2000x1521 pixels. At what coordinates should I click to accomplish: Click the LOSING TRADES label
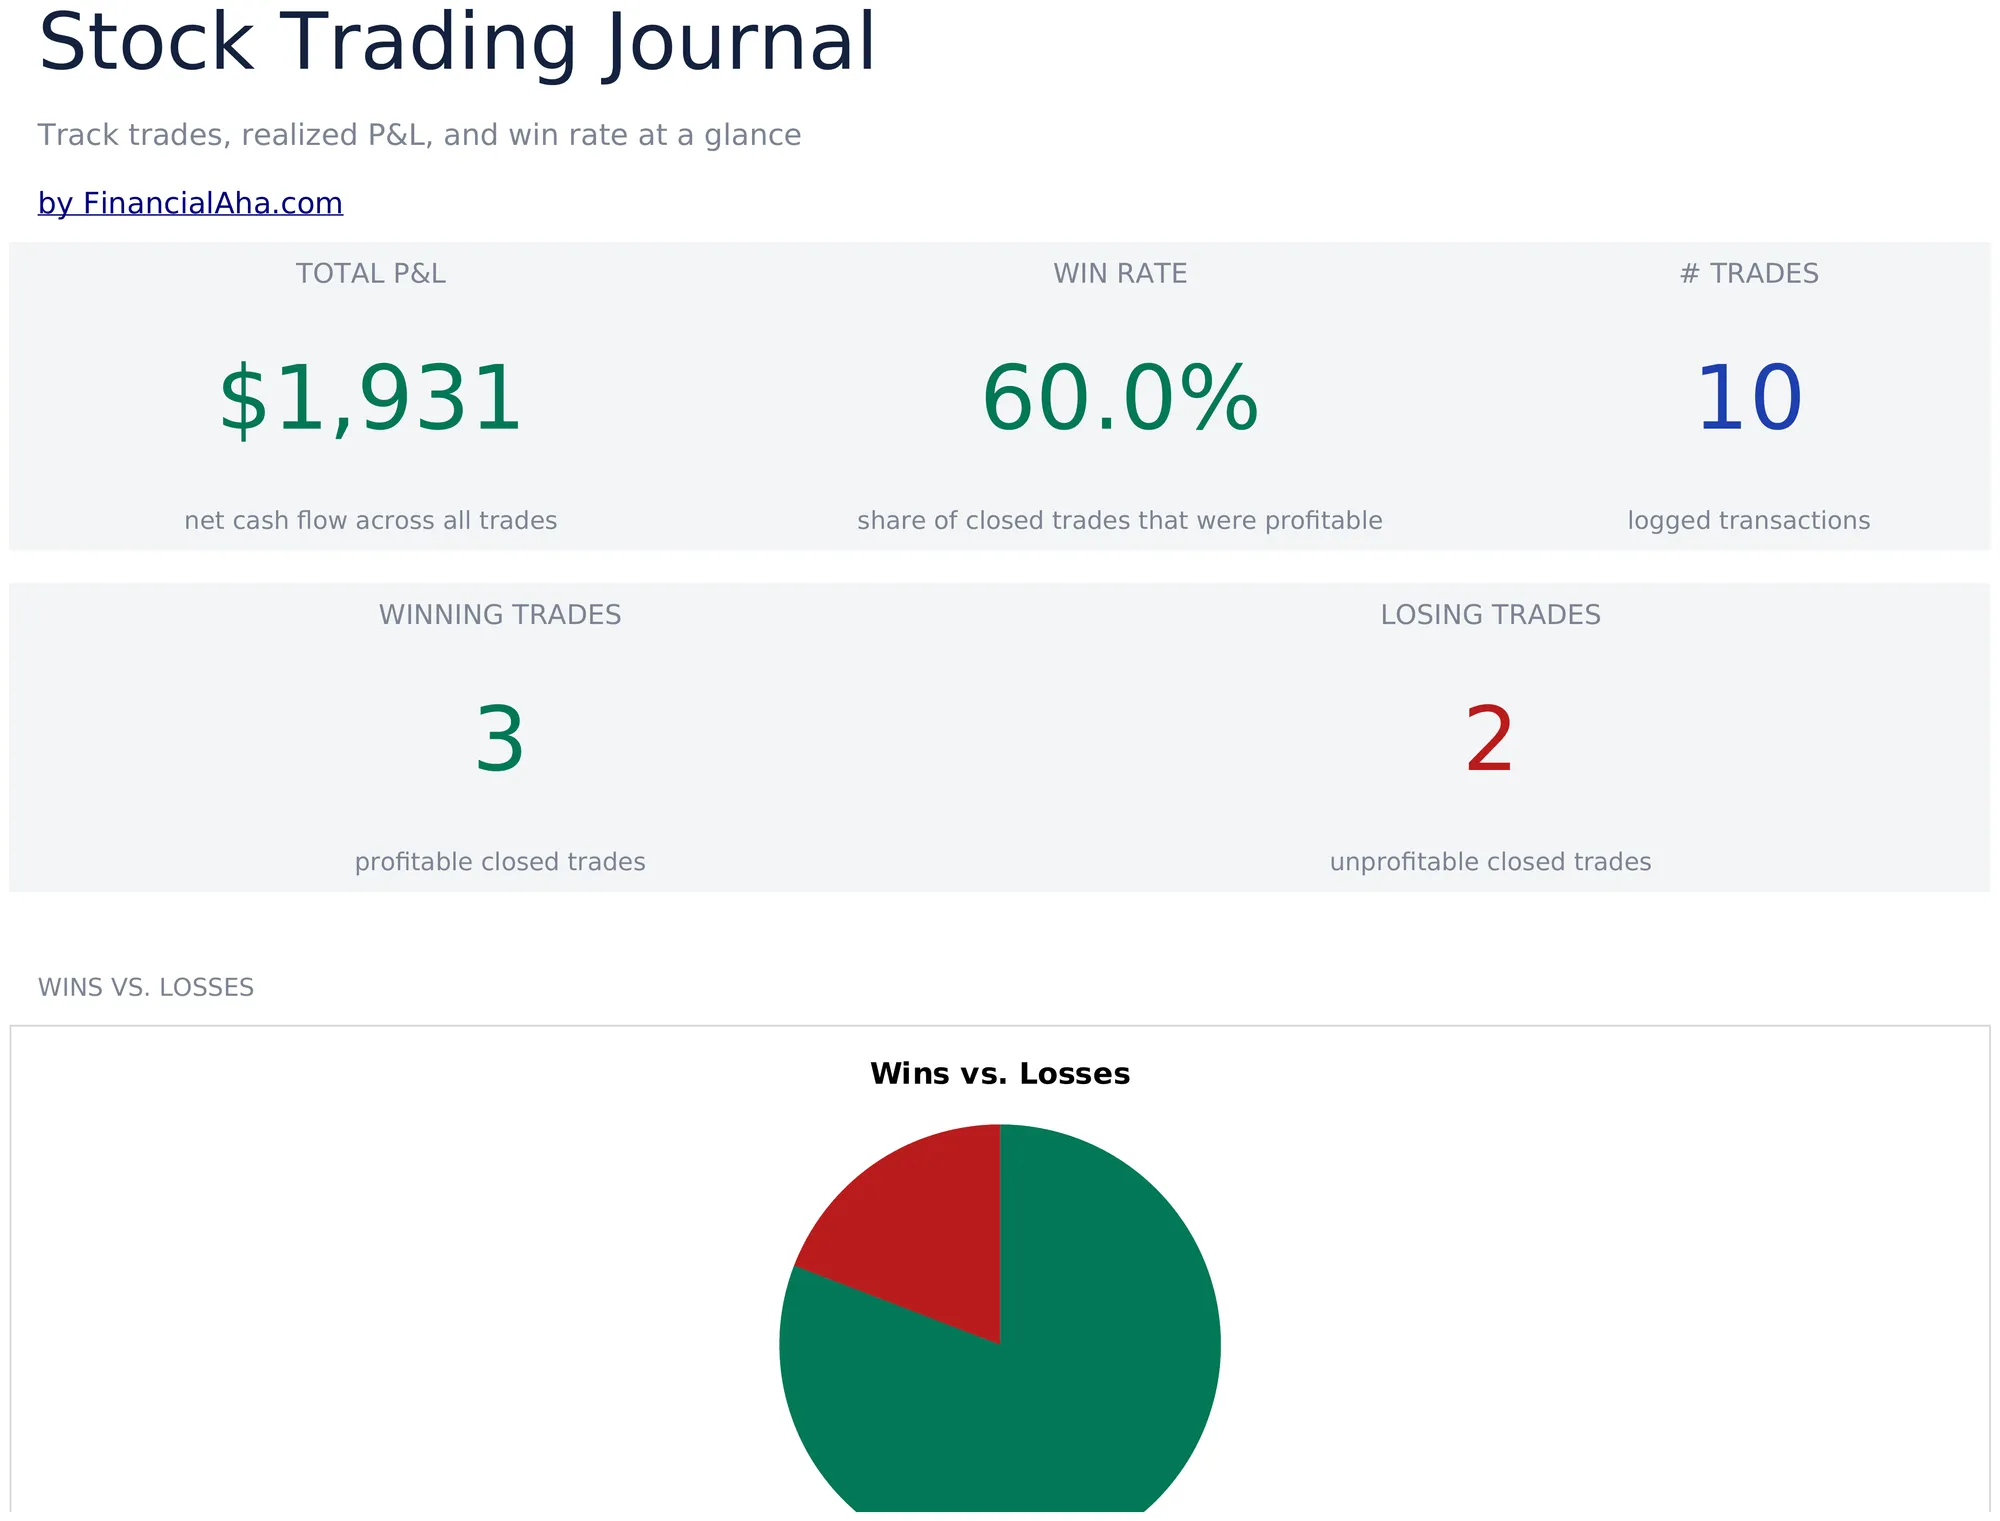tap(1490, 615)
